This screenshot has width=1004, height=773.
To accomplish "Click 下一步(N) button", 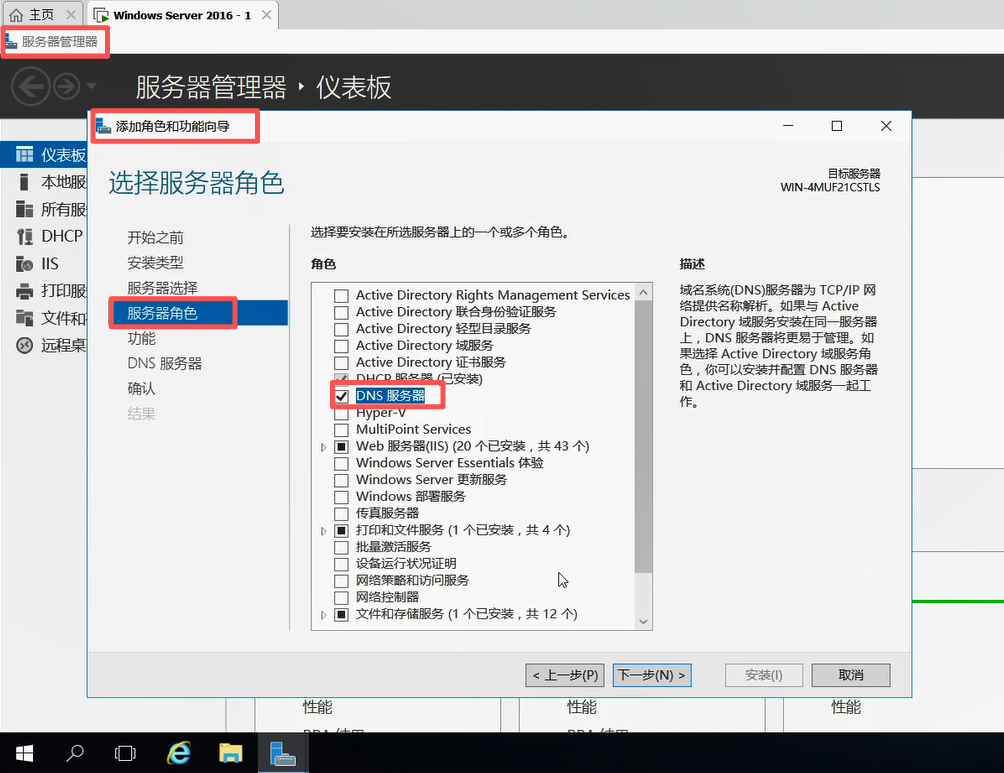I will pyautogui.click(x=652, y=675).
